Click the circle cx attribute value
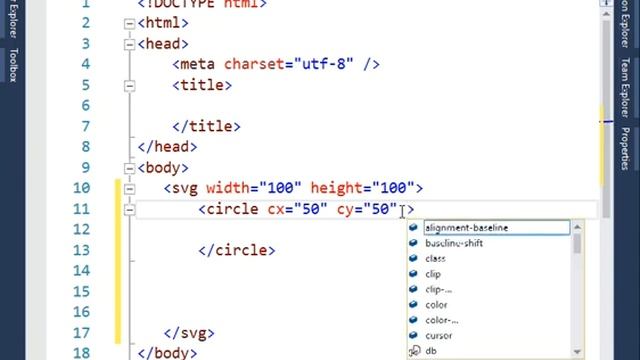Image resolution: width=640 pixels, height=360 pixels. tap(311, 209)
